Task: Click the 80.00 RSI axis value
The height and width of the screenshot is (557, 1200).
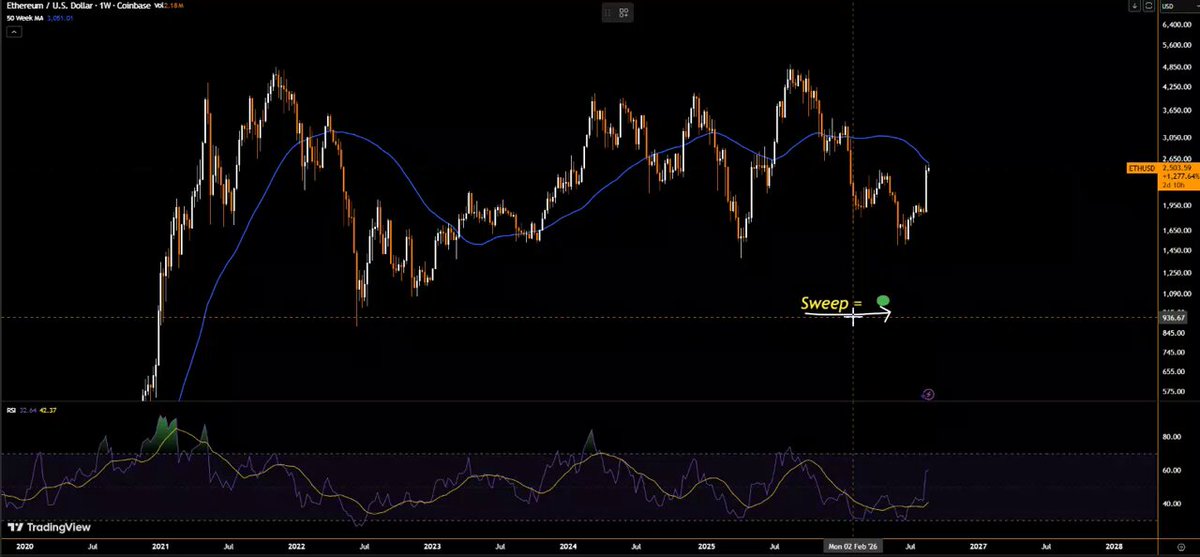Action: (x=1172, y=437)
